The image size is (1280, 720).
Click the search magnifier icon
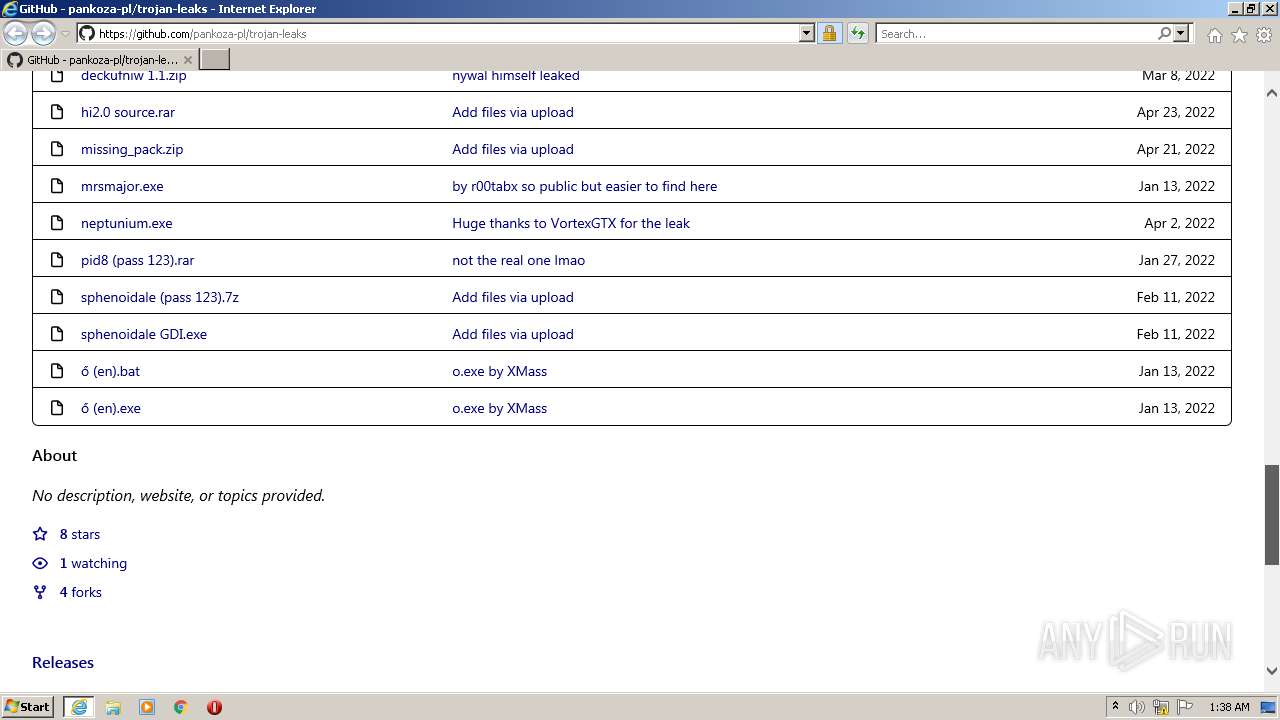click(x=1164, y=33)
